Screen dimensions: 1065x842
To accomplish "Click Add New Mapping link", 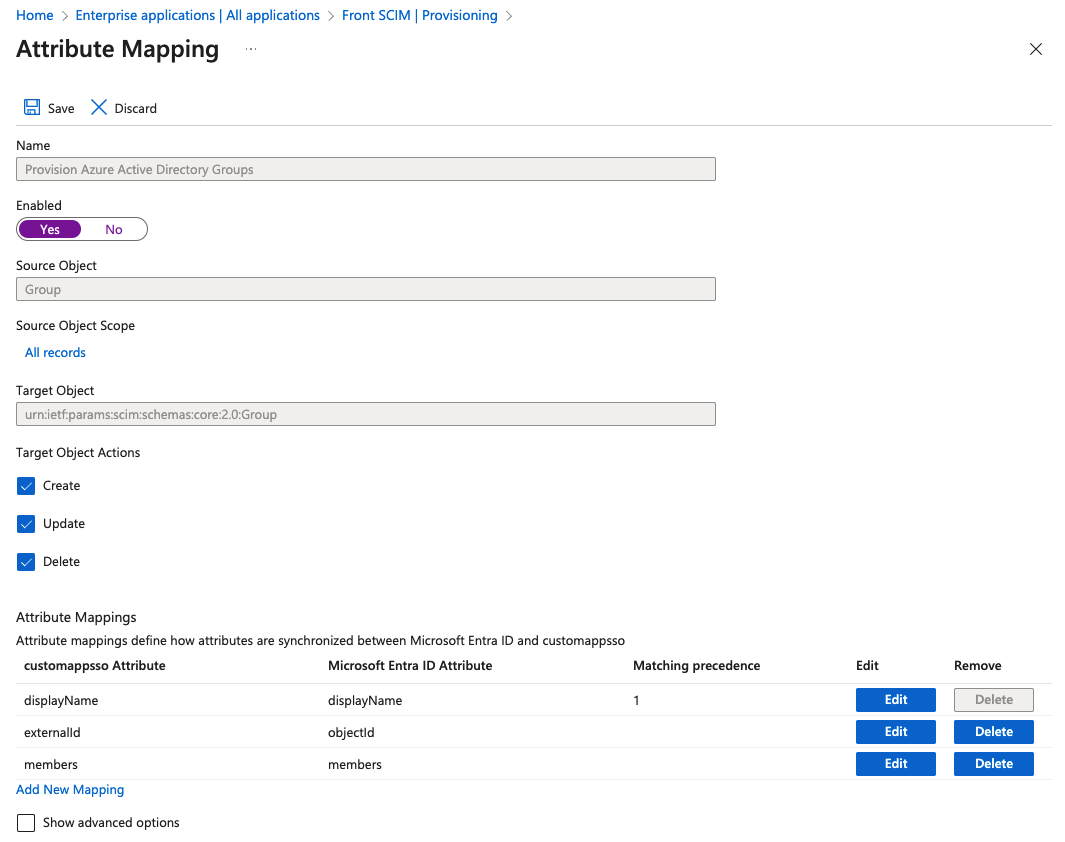I will [x=70, y=790].
